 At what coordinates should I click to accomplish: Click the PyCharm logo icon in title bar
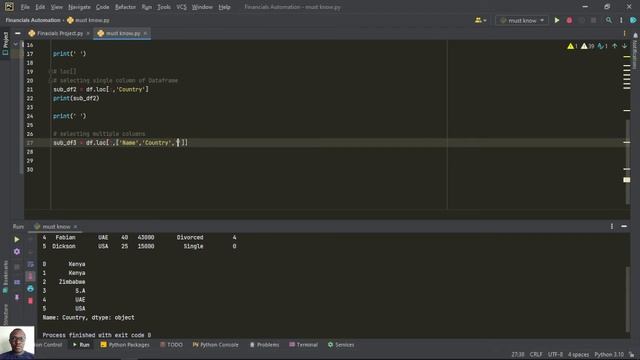9,7
